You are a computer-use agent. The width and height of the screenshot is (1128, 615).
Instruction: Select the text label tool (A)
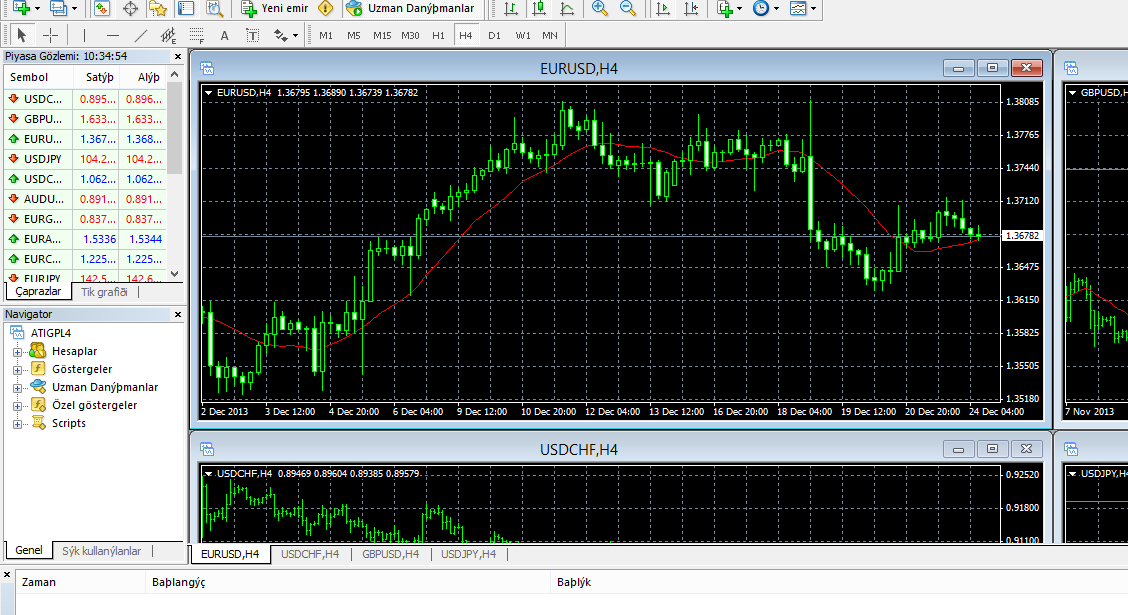[x=224, y=35]
